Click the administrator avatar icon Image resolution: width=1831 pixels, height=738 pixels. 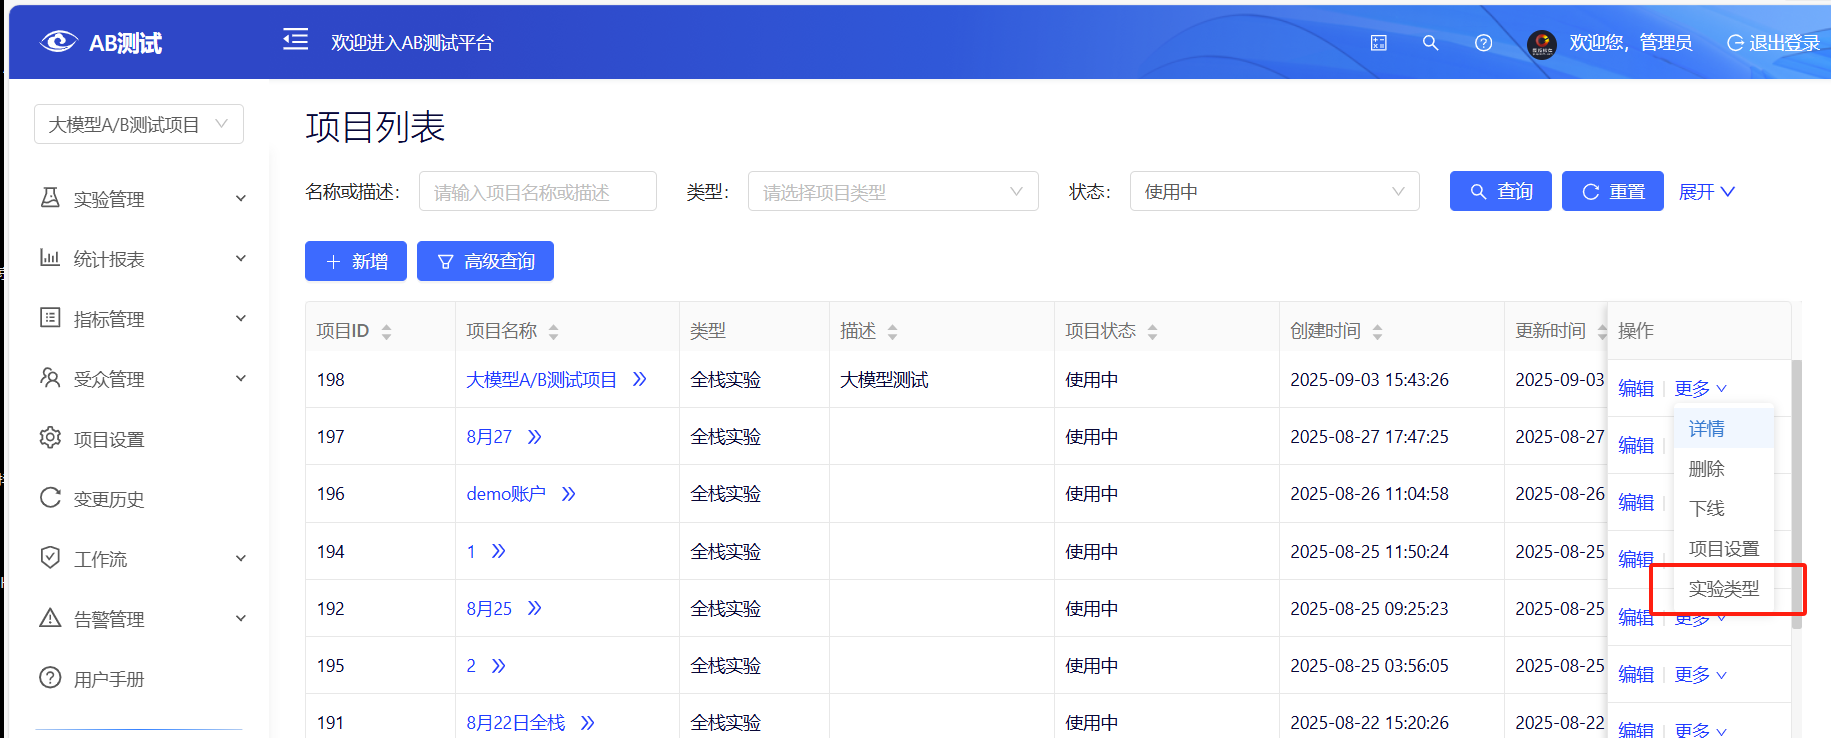point(1541,43)
